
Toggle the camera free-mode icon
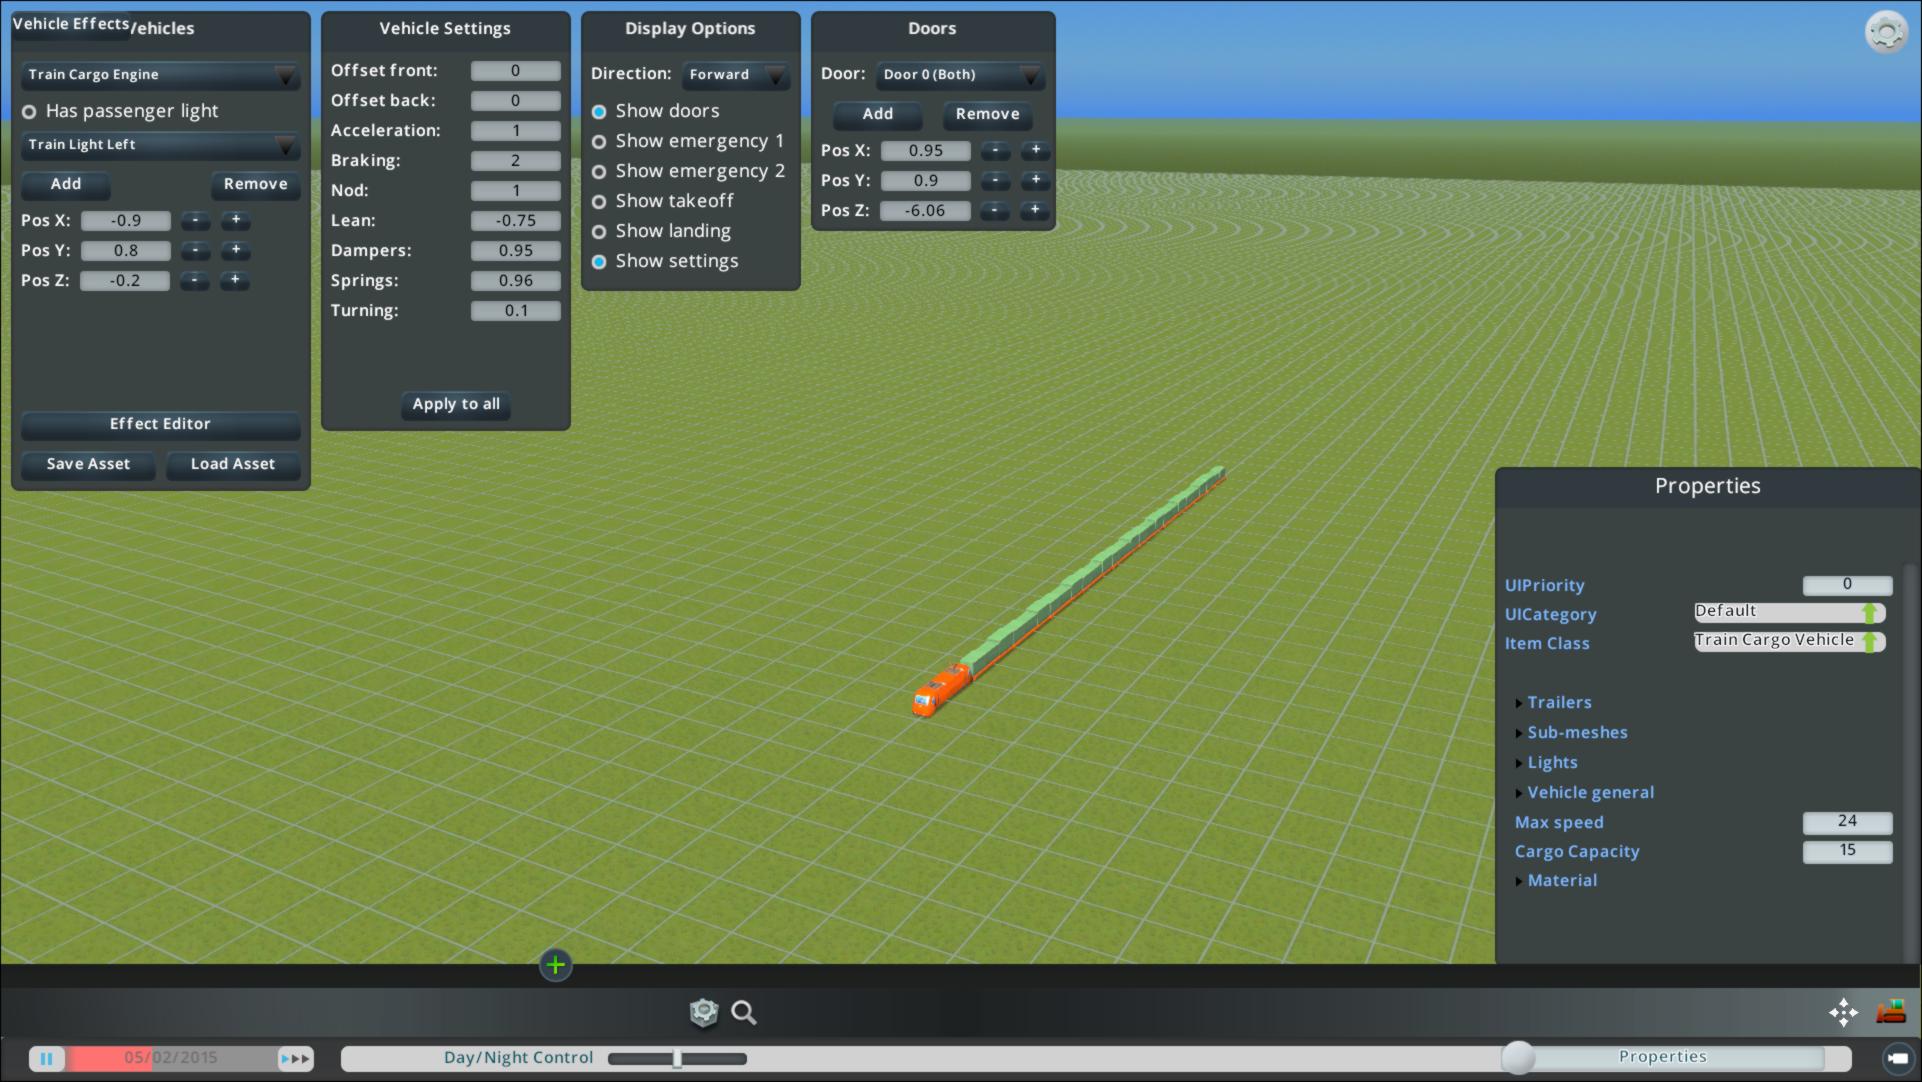(1896, 1058)
